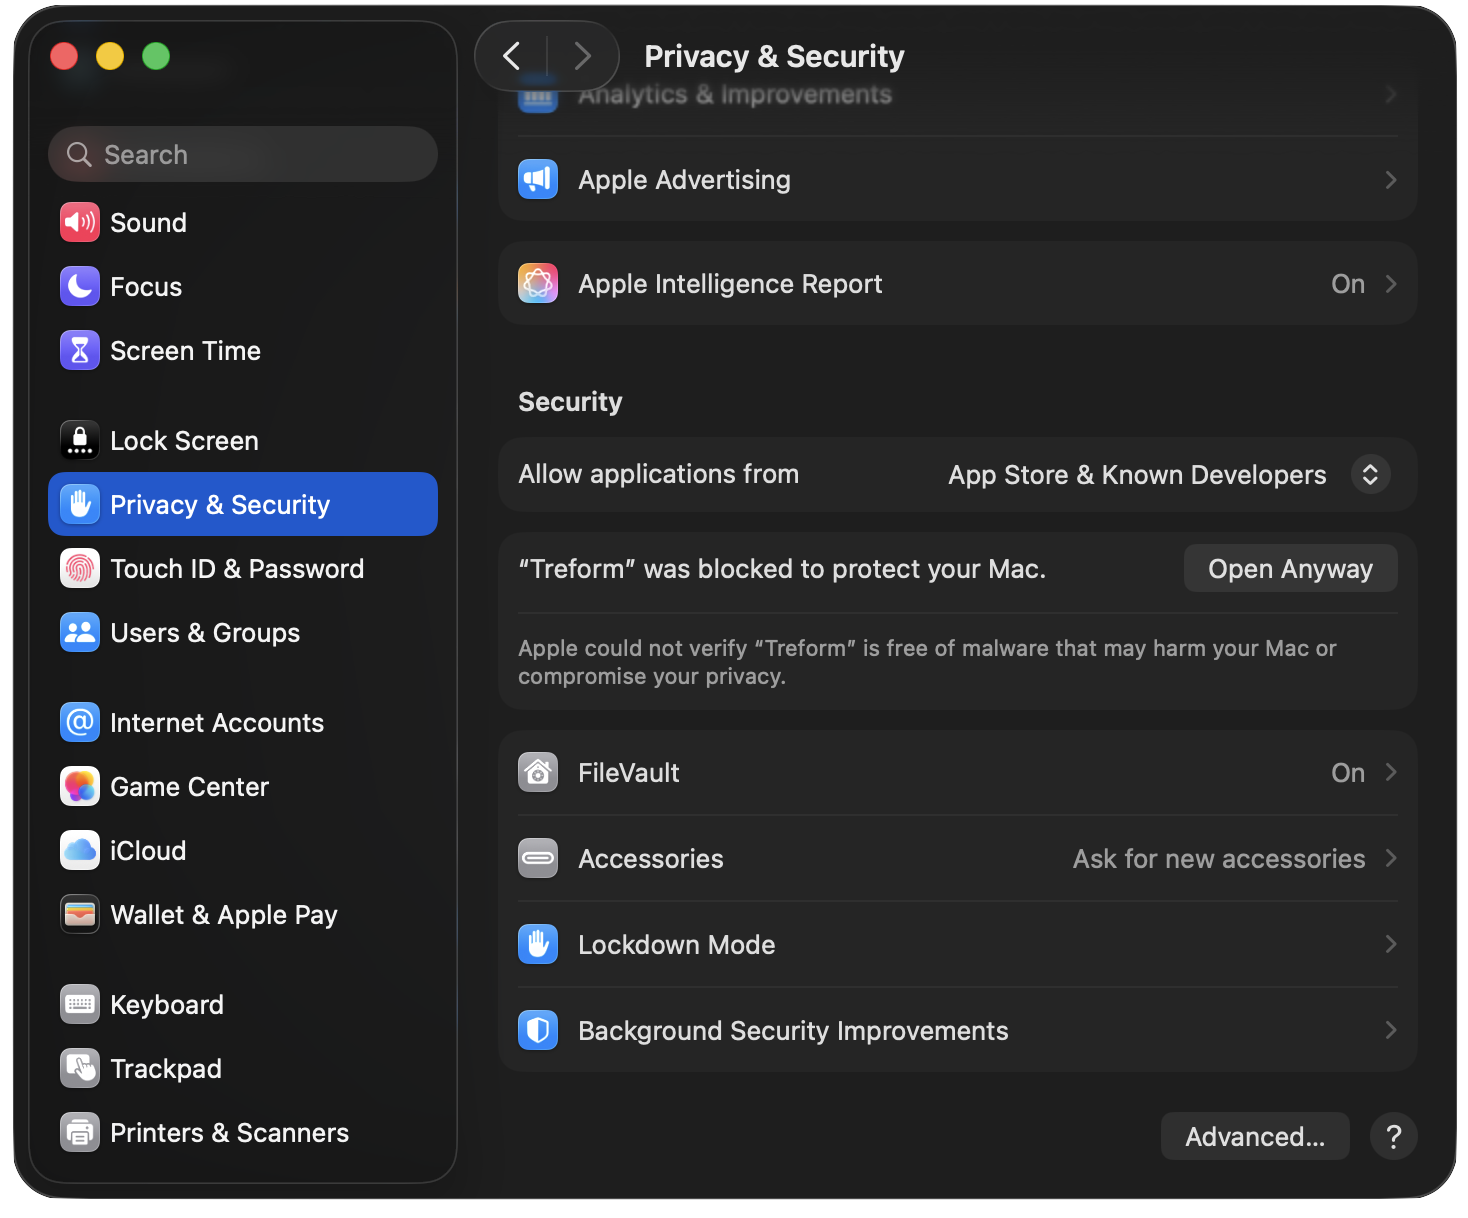The image size is (1468, 1218).
Task: Click the Lockdown Mode label
Action: [x=677, y=944]
